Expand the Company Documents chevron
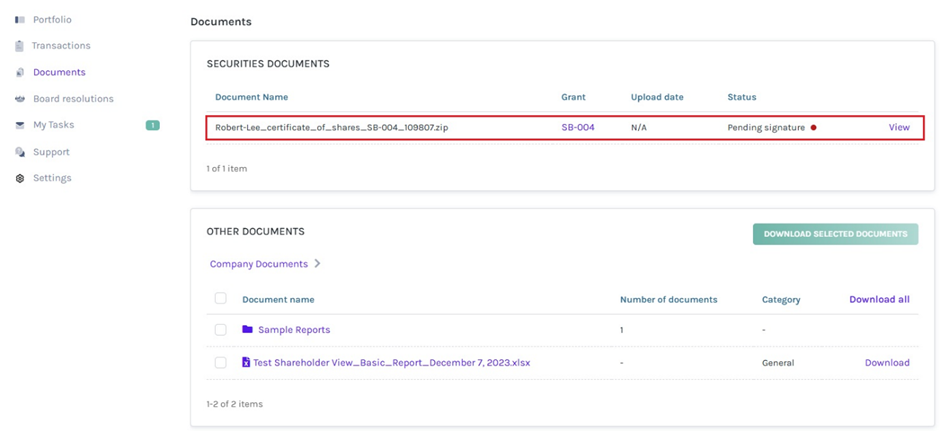Image resolution: width=940 pixels, height=431 pixels. click(317, 264)
